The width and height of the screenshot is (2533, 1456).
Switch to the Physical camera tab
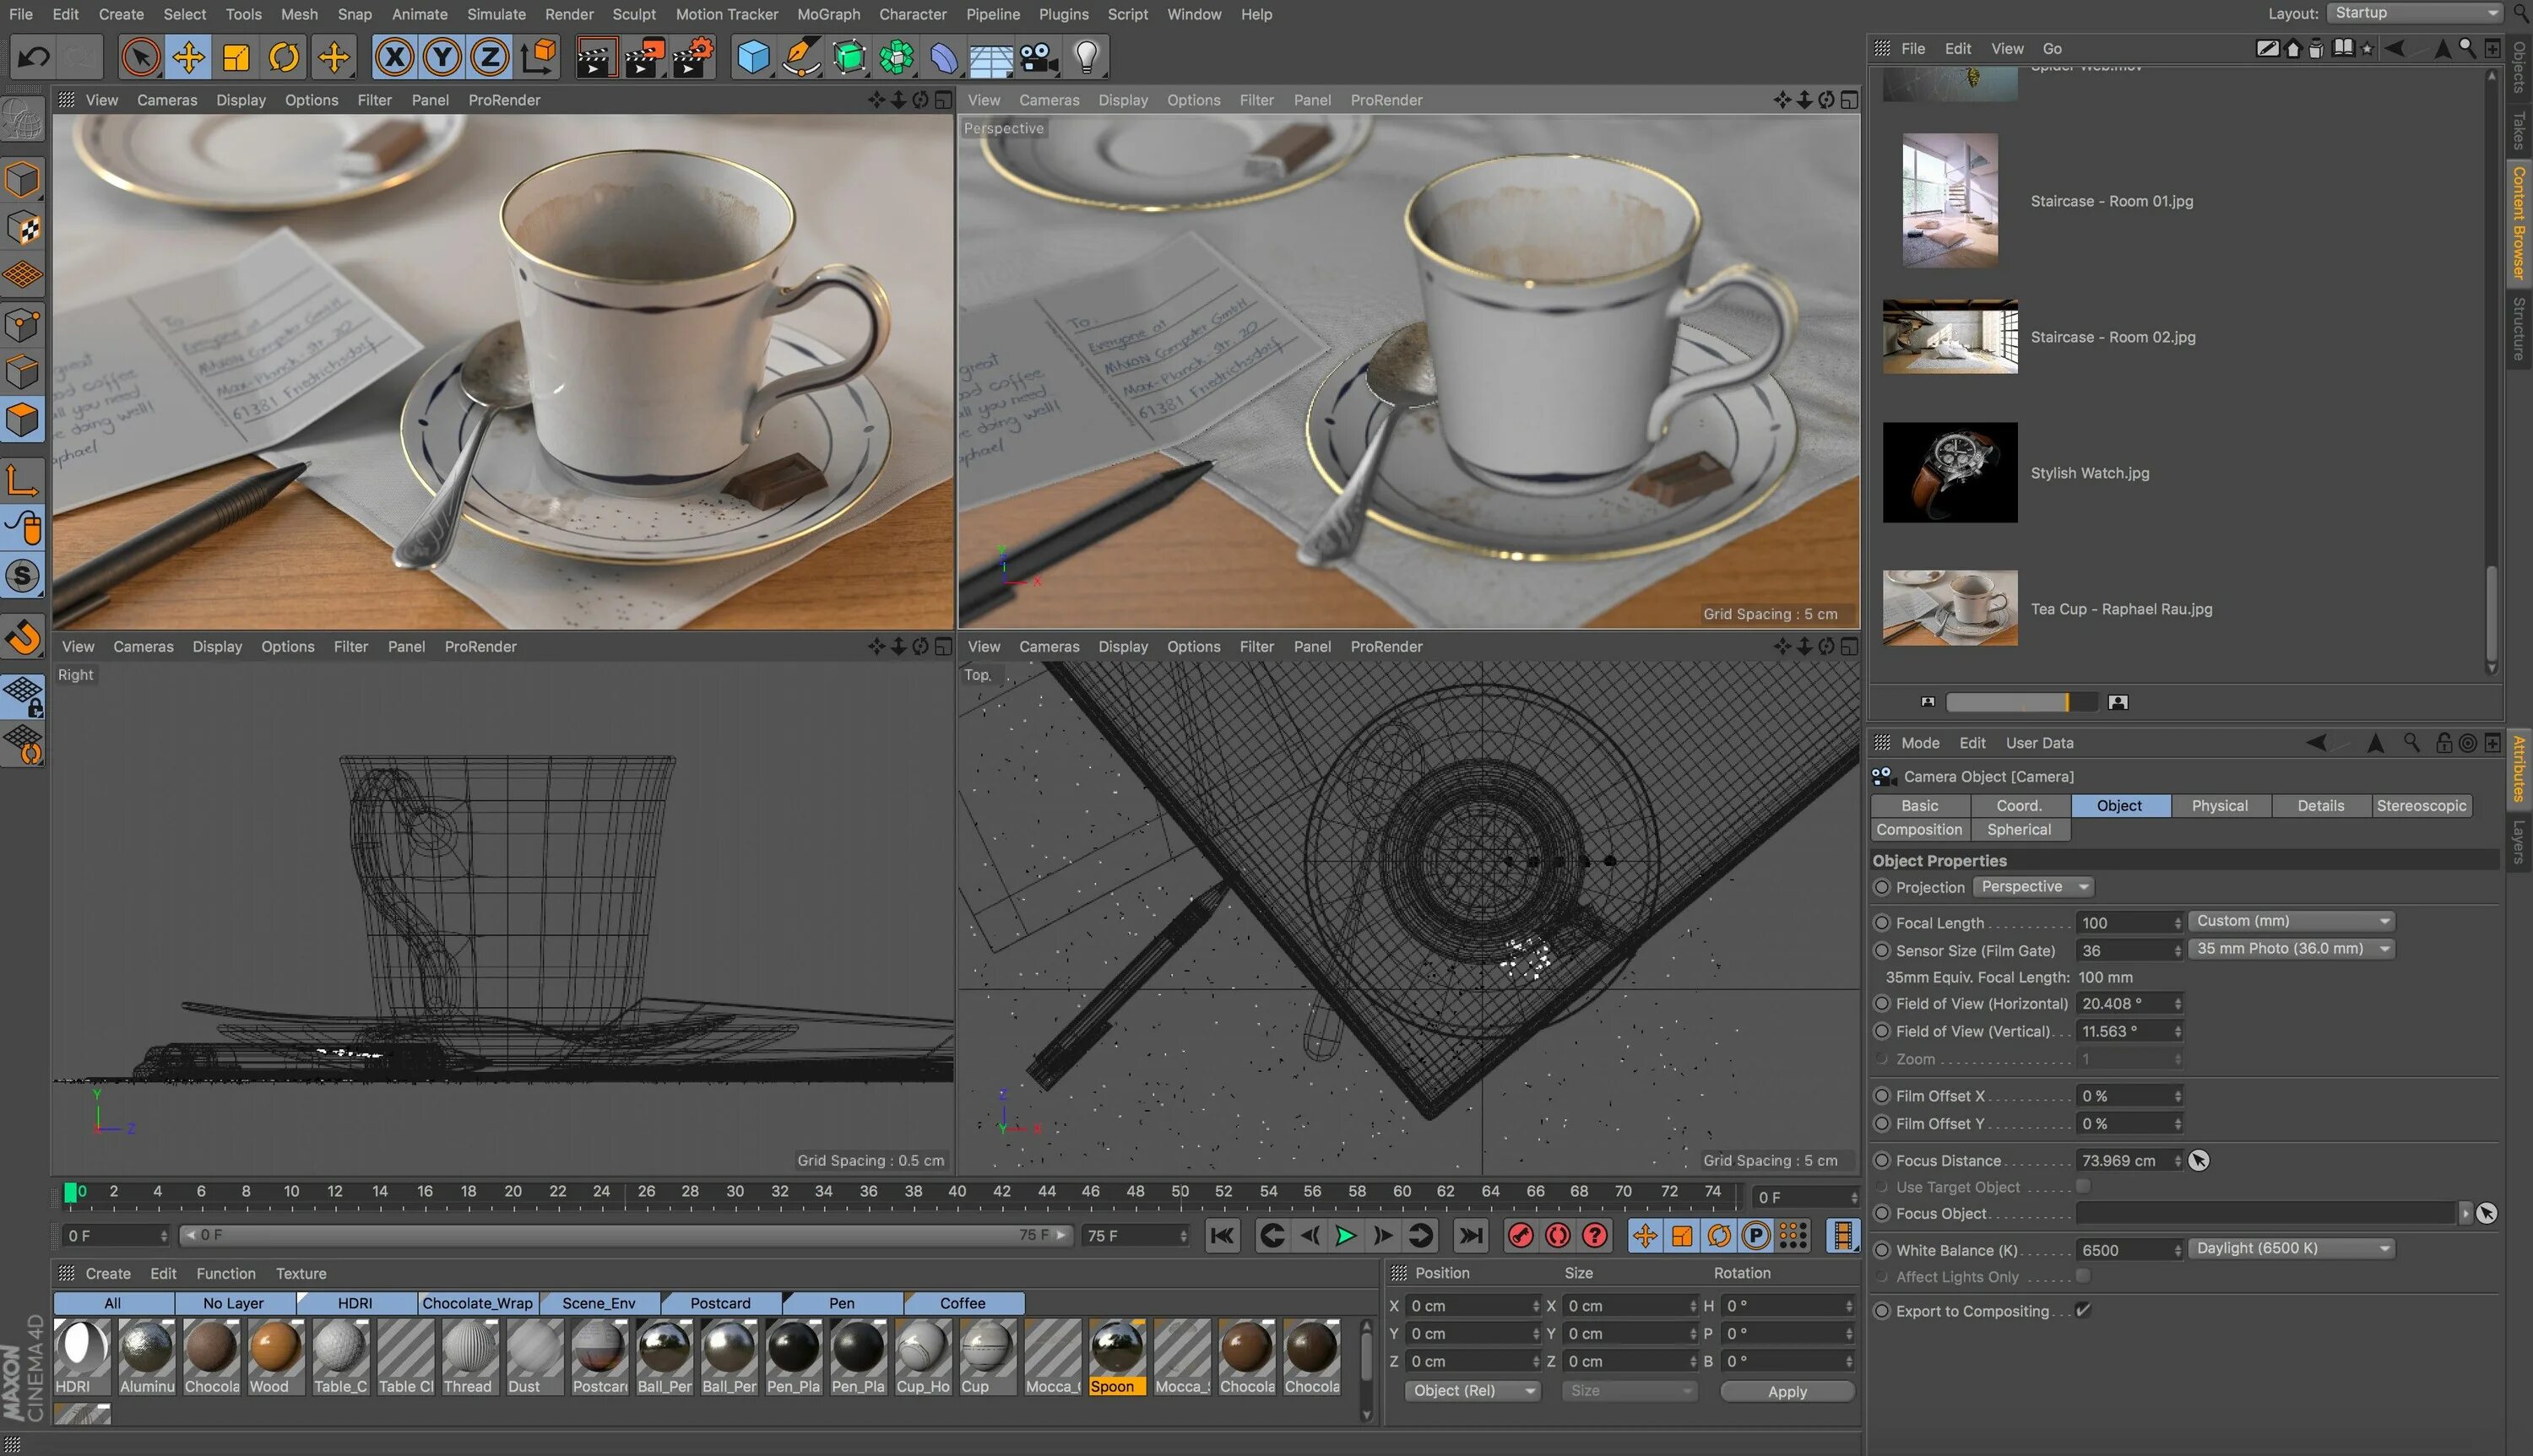(2219, 805)
